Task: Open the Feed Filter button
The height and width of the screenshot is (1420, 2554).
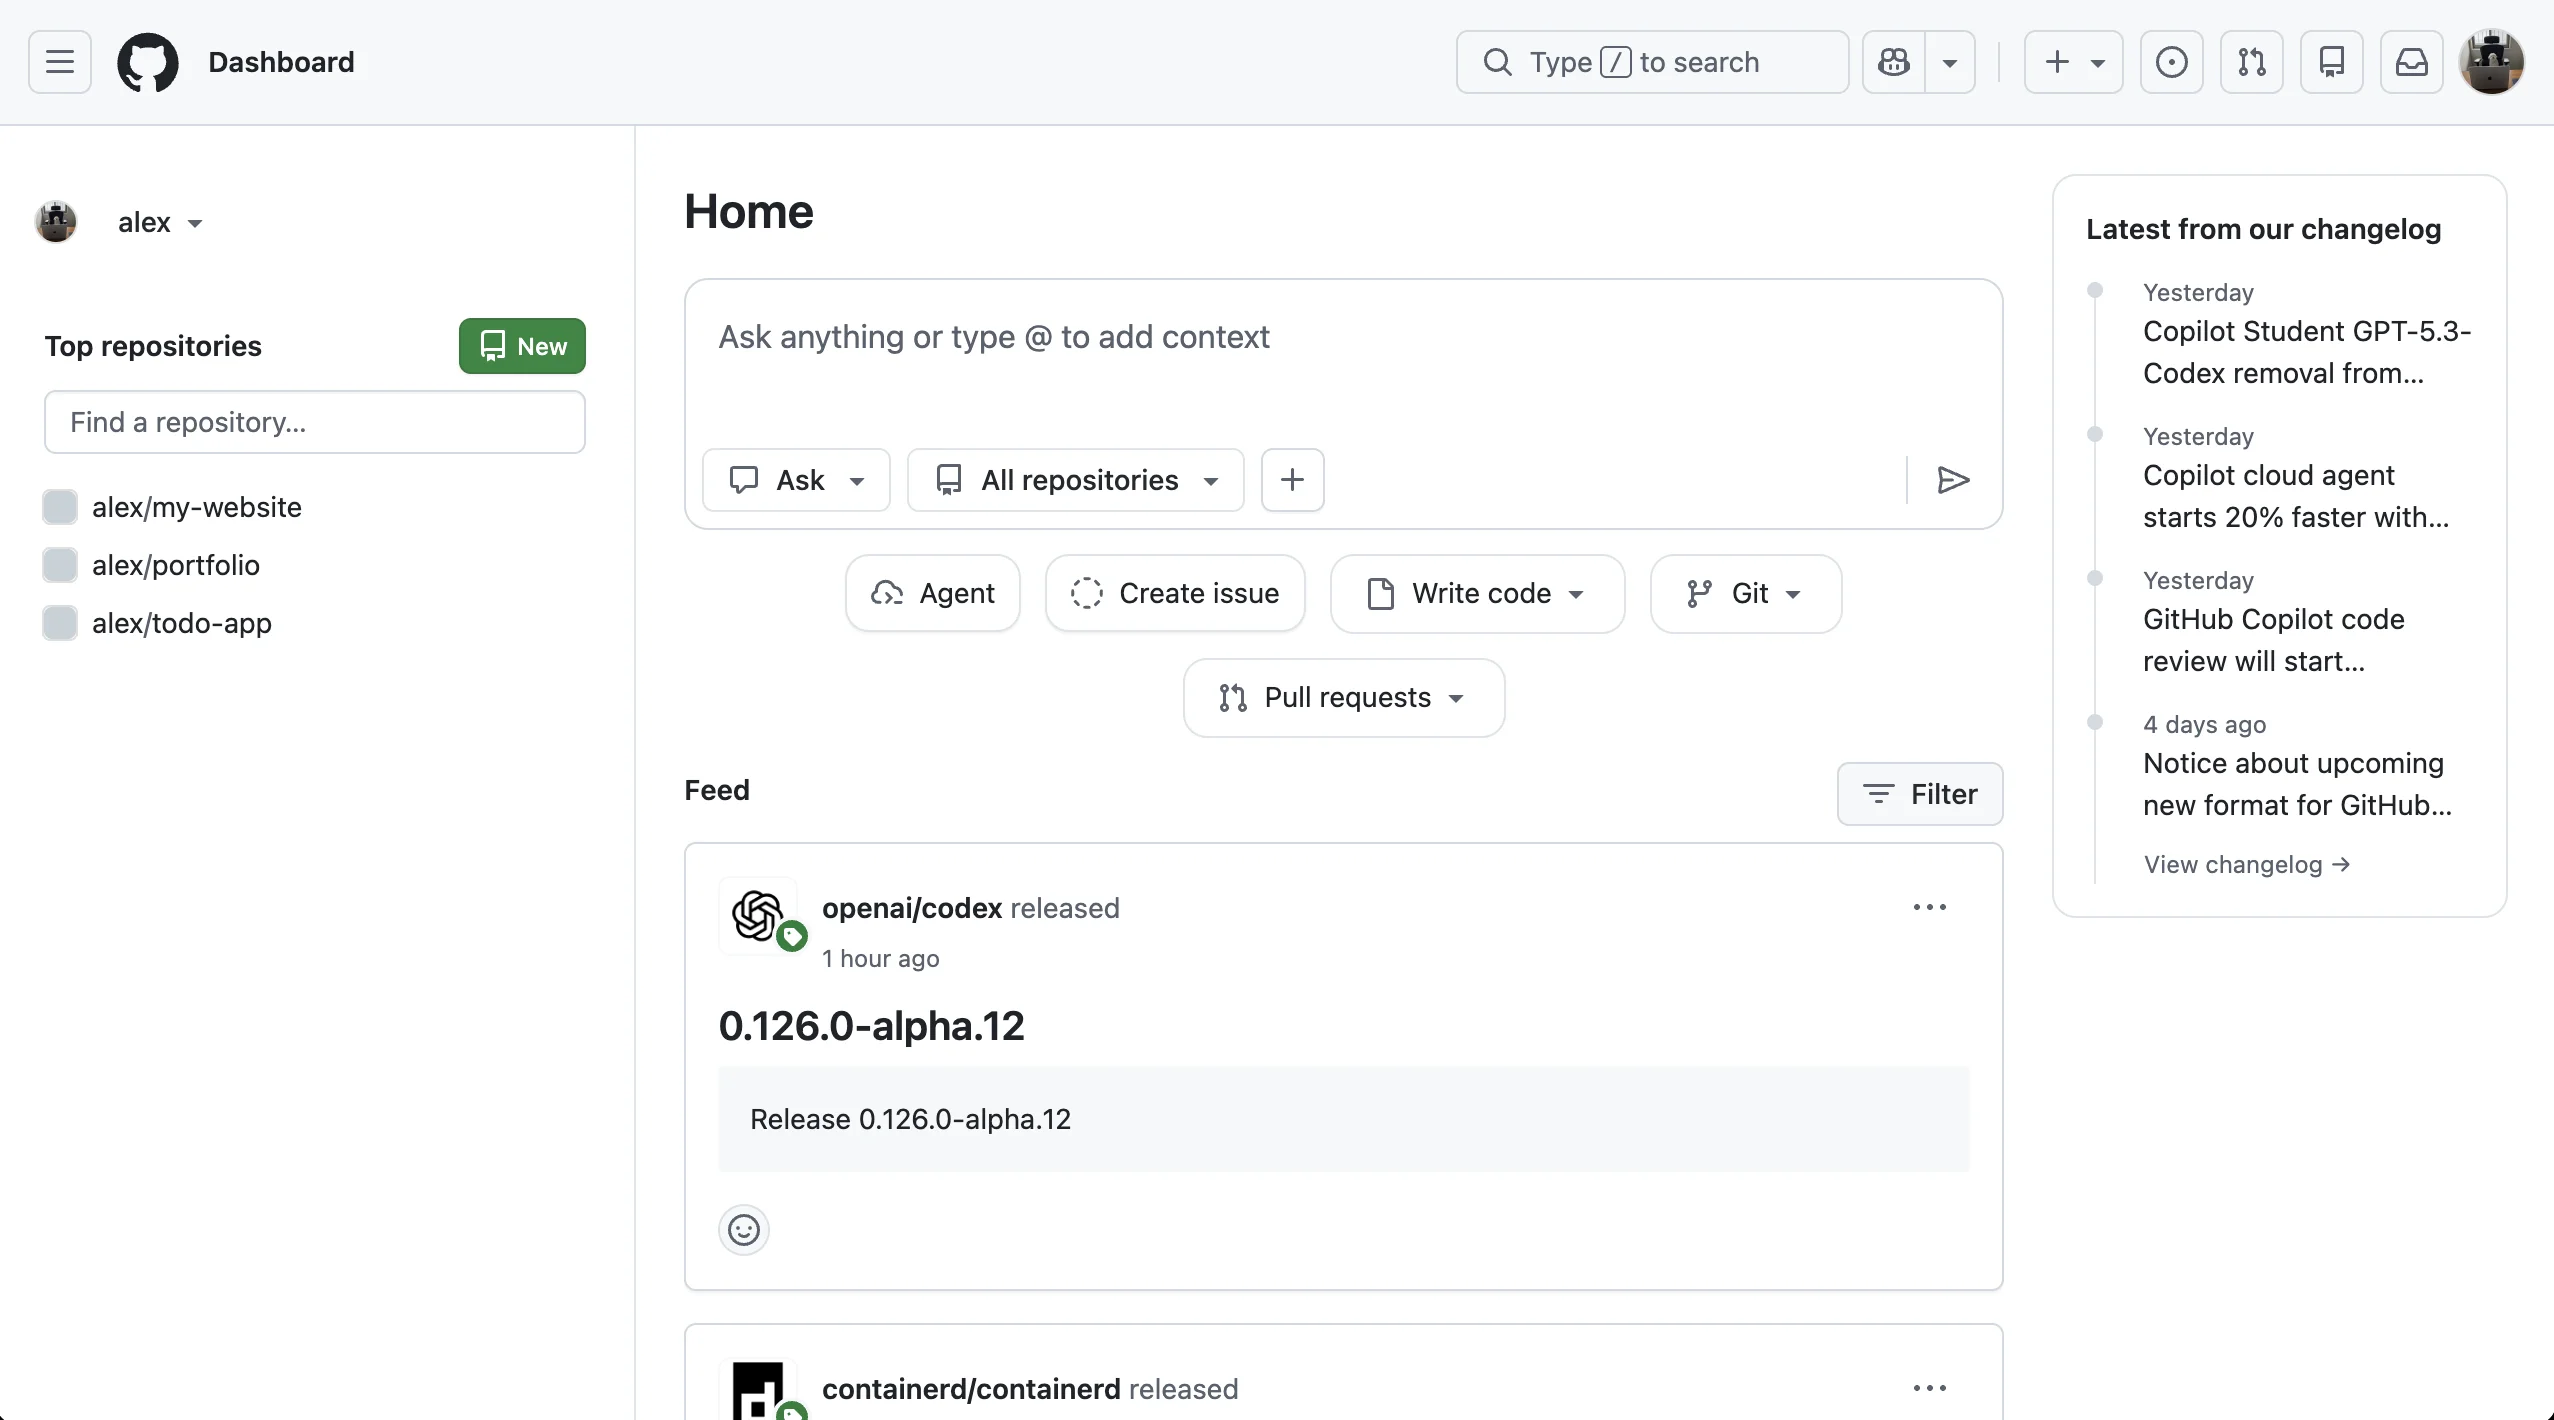Action: tap(1920, 794)
